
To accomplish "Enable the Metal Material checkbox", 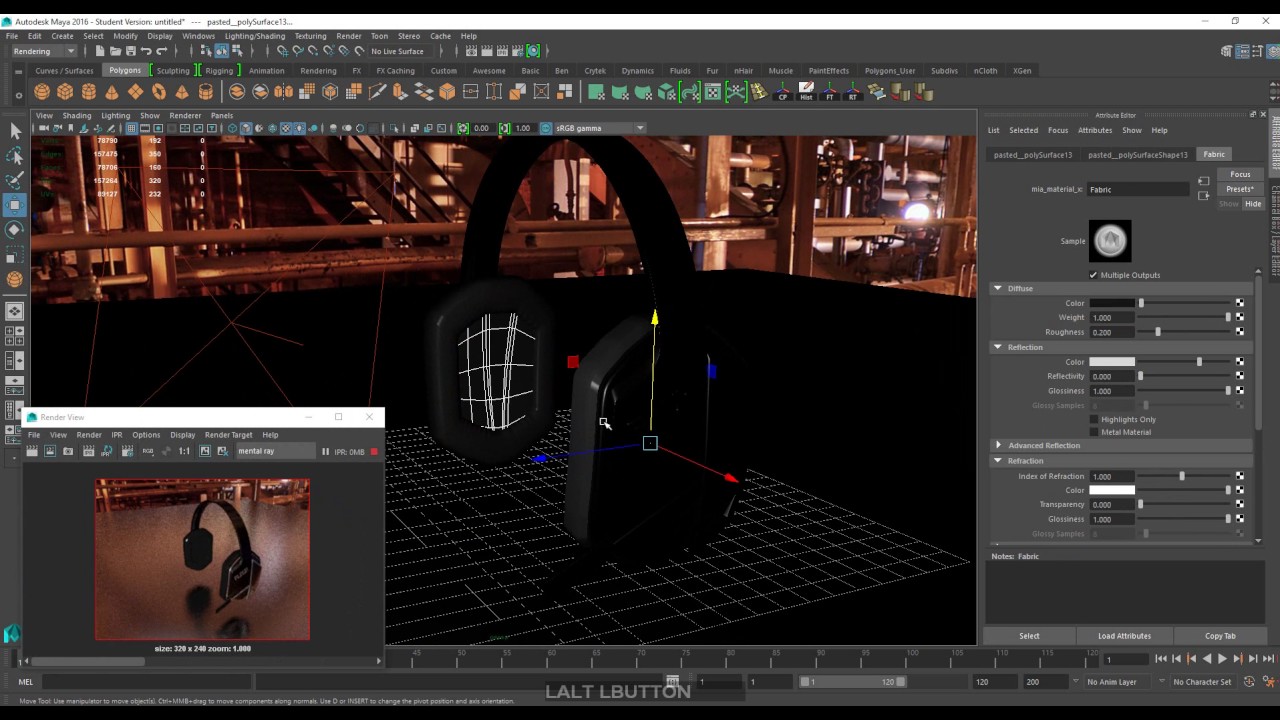I will coord(1094,432).
